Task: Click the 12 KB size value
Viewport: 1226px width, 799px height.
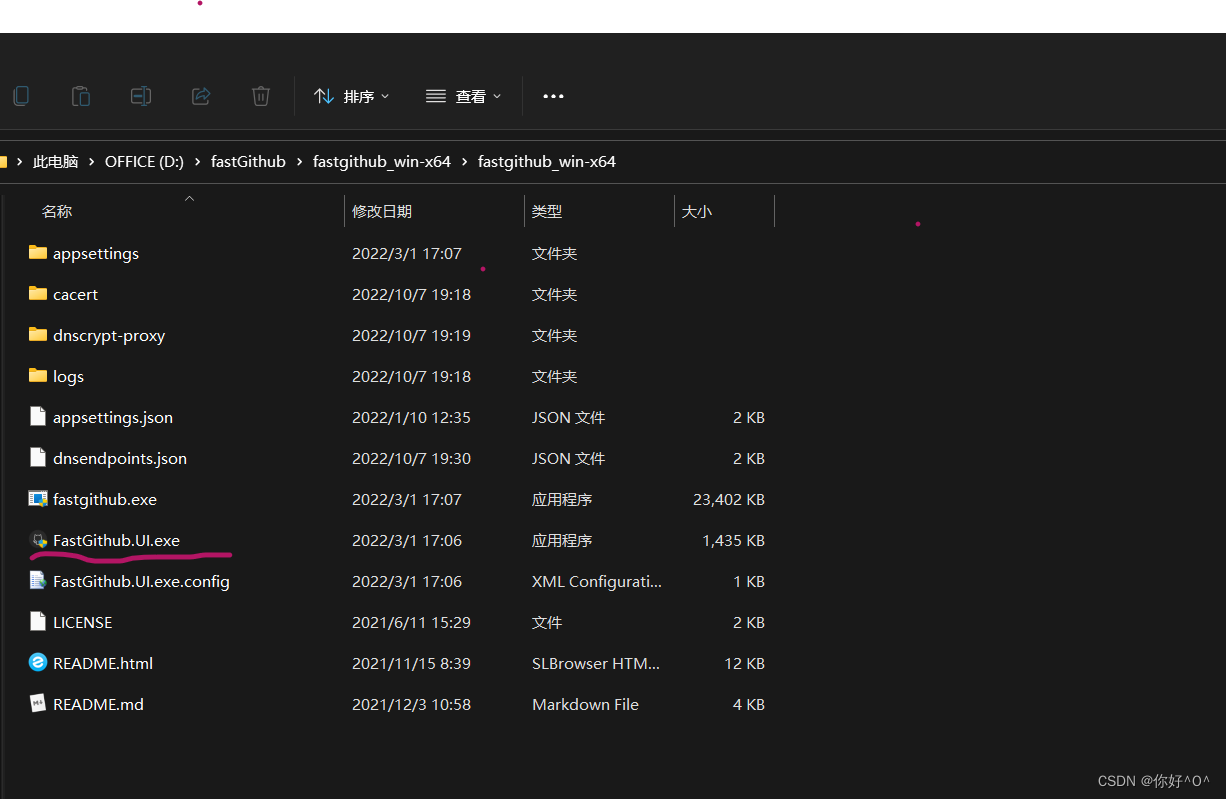Action: (x=745, y=663)
